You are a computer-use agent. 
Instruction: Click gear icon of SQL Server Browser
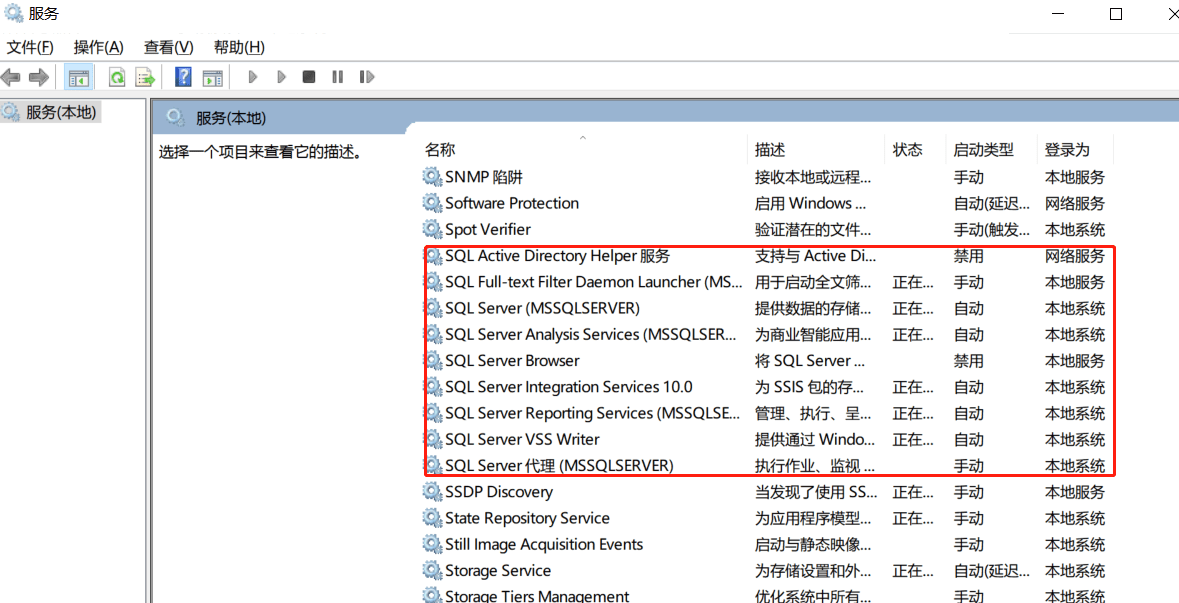[433, 361]
